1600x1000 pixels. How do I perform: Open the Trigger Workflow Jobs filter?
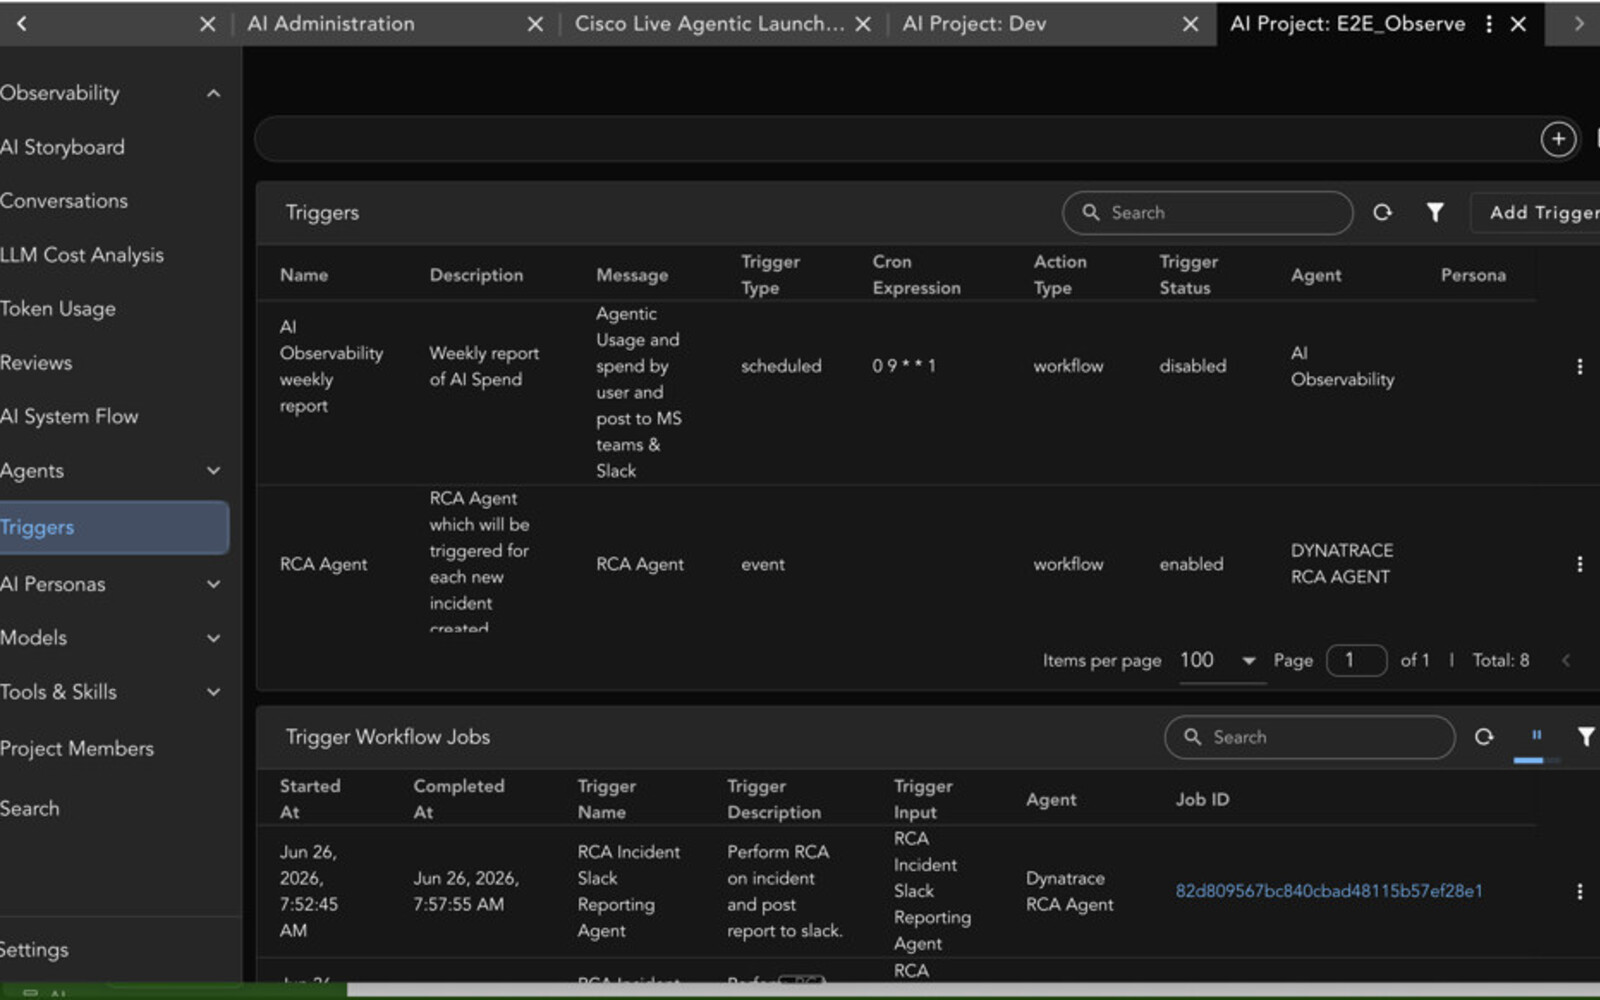[1586, 737]
